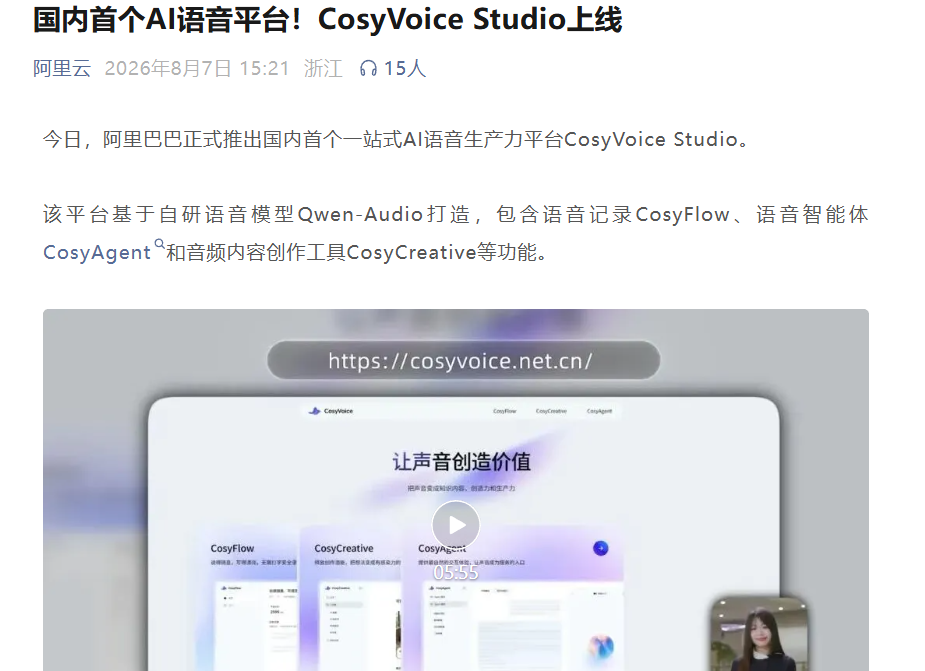Image resolution: width=925 pixels, height=671 pixels.
Task: Click the Qwen-Audio text in second paragraph
Action: tap(360, 215)
